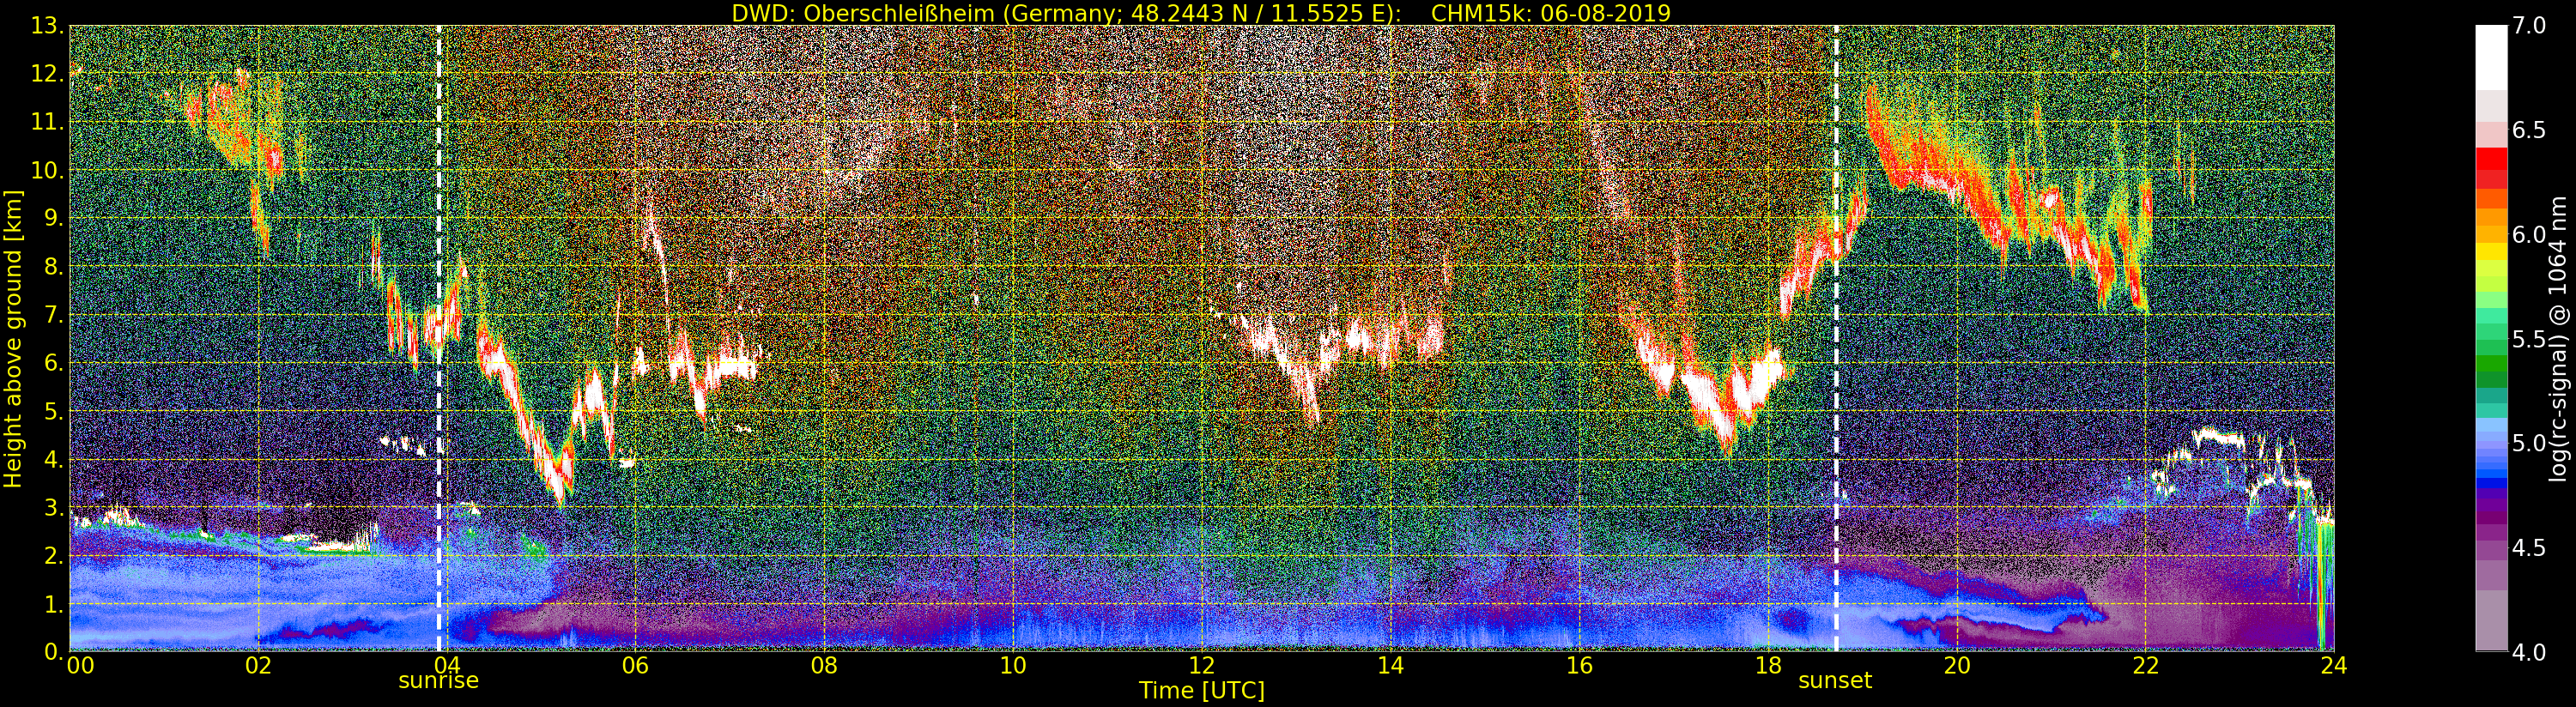
Task: Click the x-axis tick label '24'
Action: [2334, 666]
